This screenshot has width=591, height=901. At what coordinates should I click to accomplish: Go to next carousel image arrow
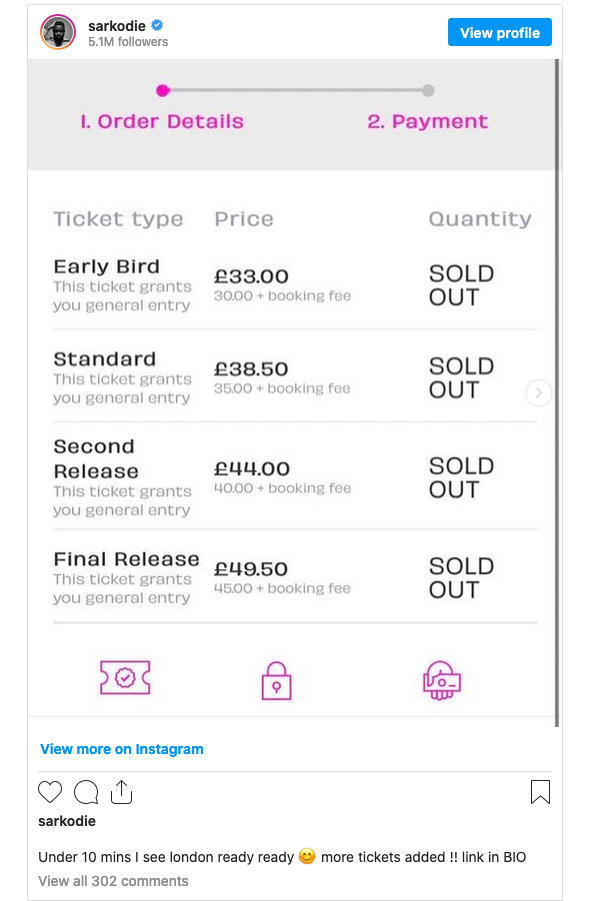tap(538, 393)
